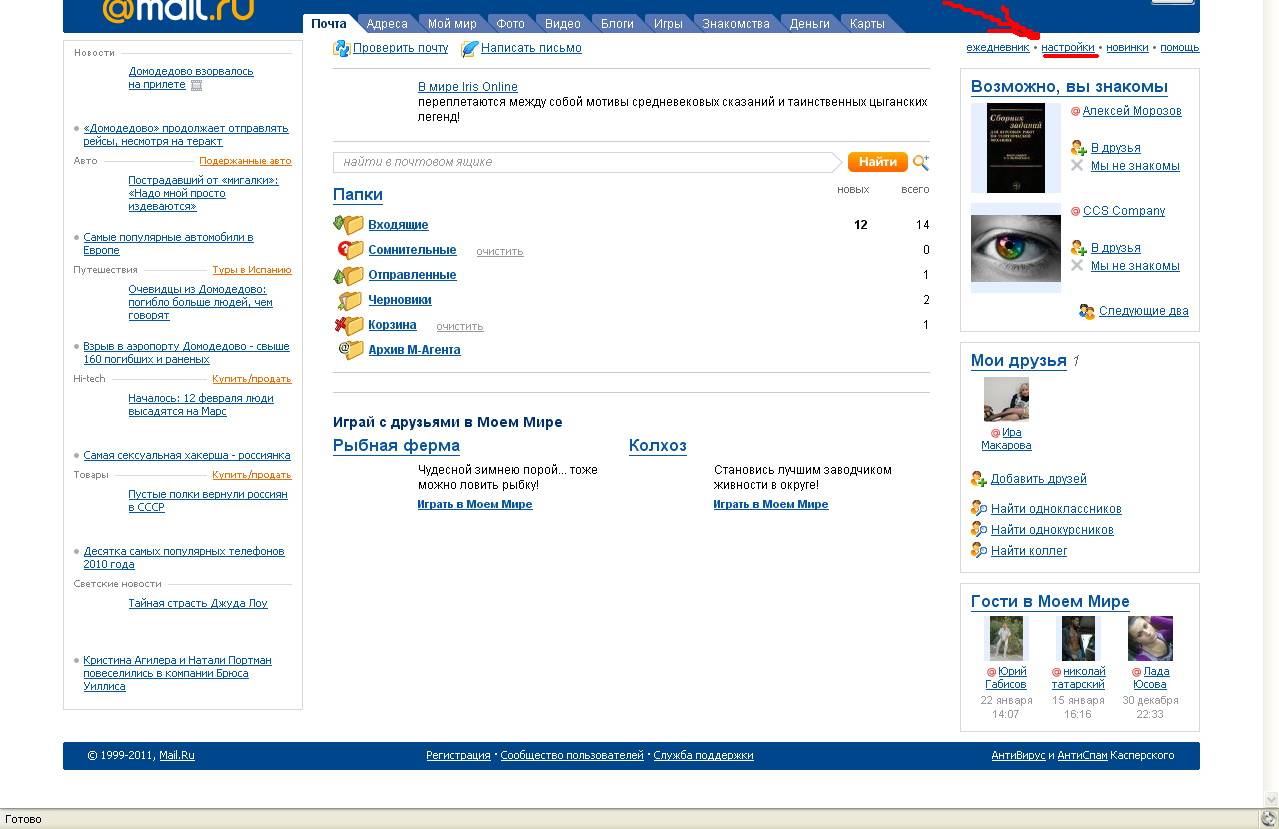The image size is (1279, 829).
Task: Click the eye photo thumbnail of CCS Company
Action: tap(1016, 248)
